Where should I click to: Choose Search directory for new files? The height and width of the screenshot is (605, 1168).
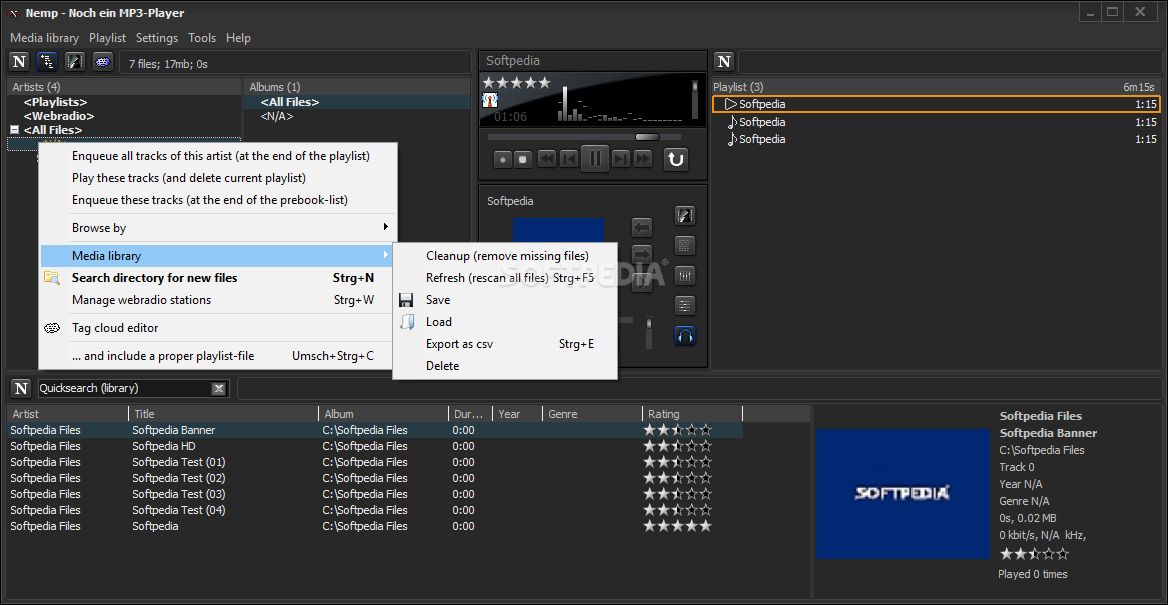(x=218, y=278)
